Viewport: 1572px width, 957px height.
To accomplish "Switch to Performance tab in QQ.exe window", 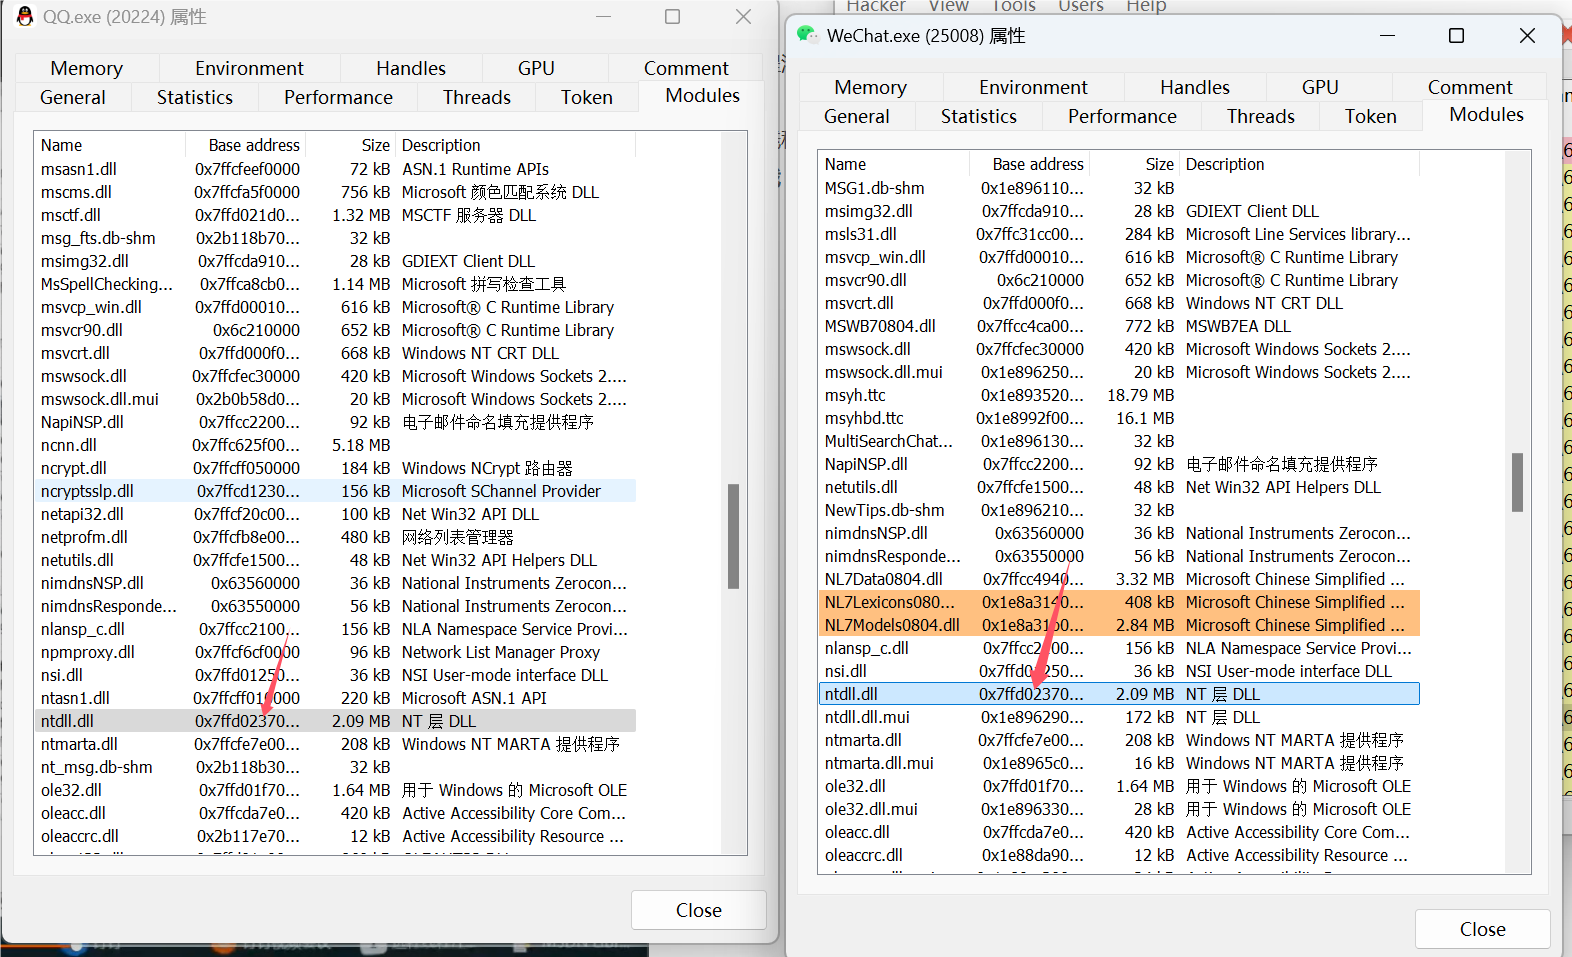I will (338, 97).
